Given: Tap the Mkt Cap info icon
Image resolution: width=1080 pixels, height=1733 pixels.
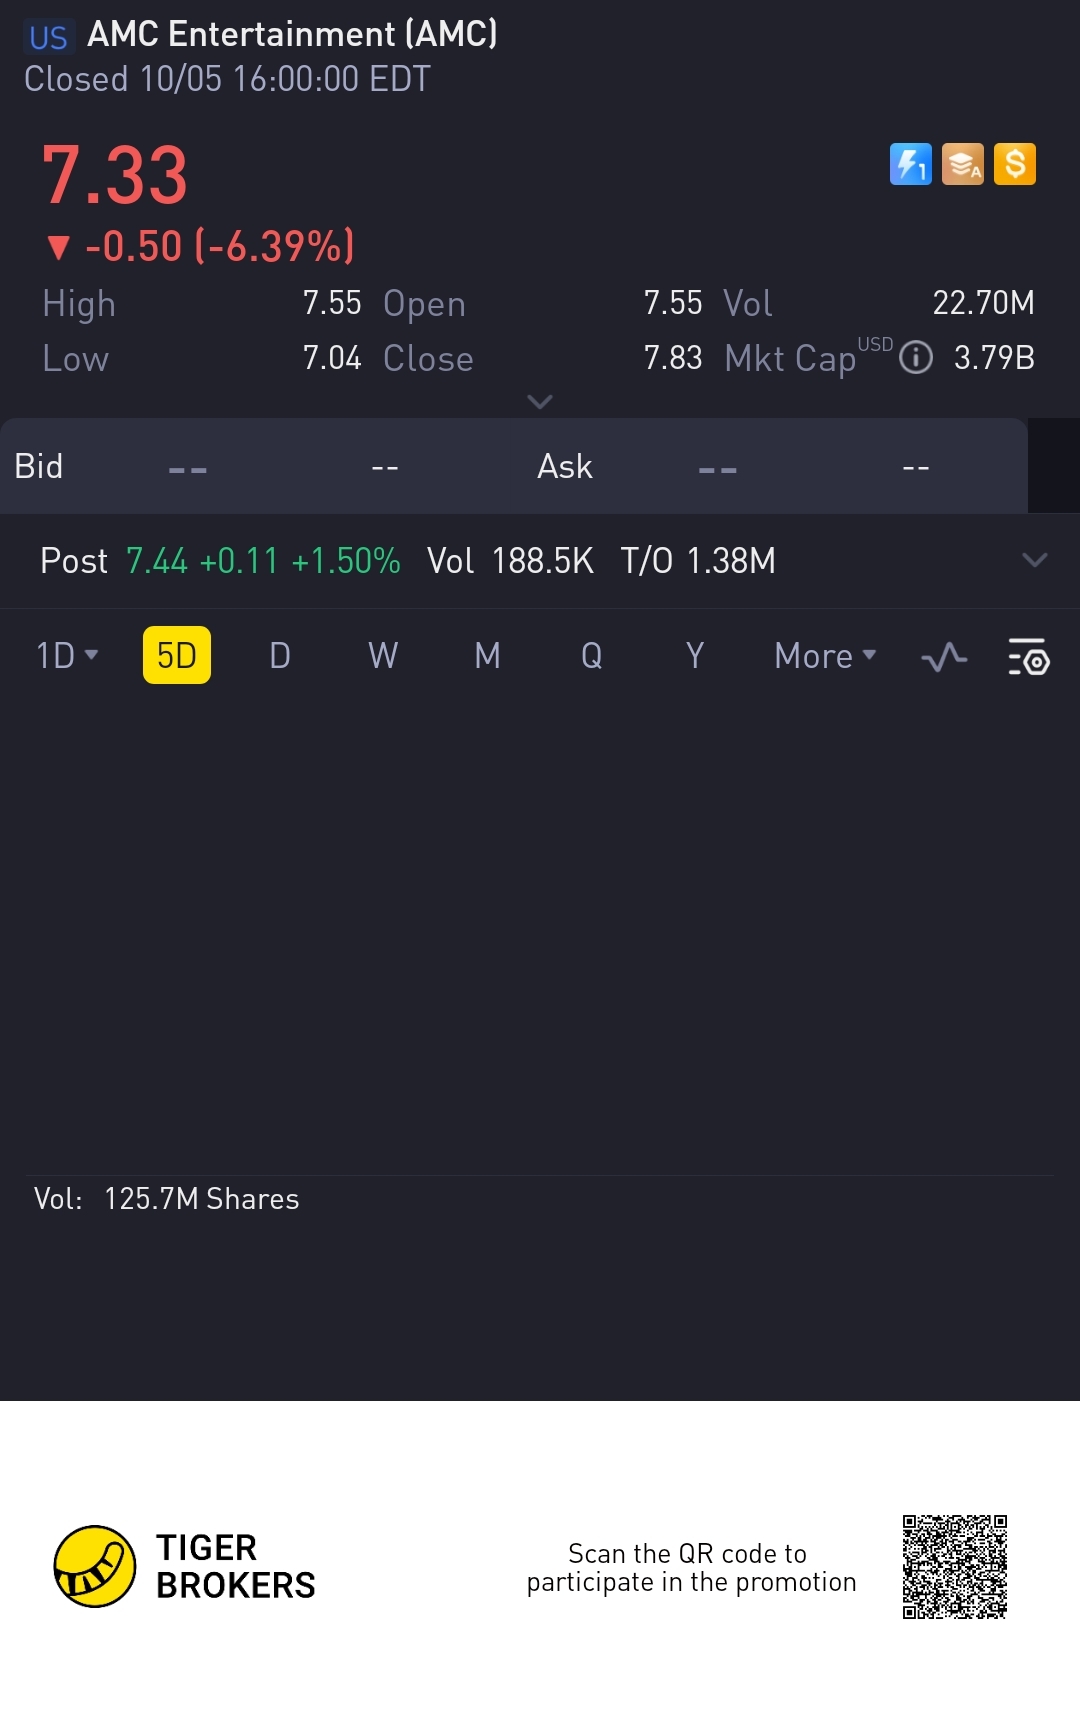Looking at the screenshot, I should [x=916, y=358].
